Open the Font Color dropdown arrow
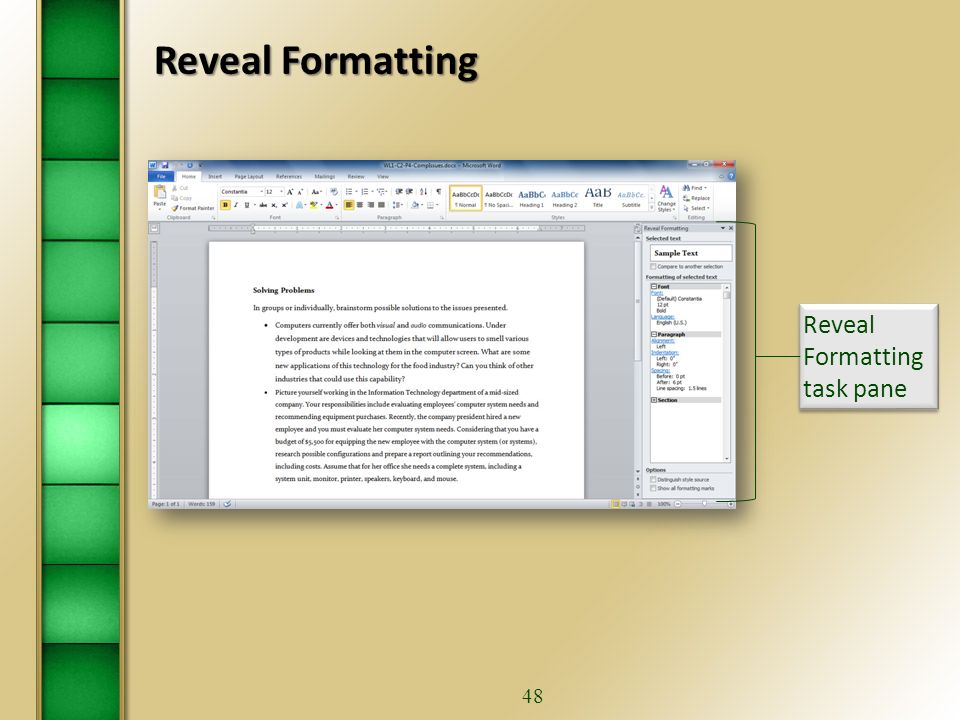Viewport: 960px width, 720px height. (336, 205)
